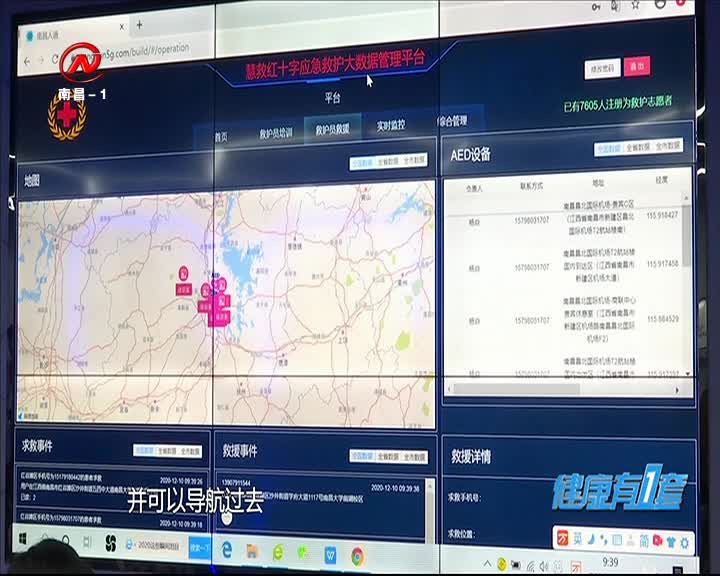Select the 首页 navigation tab
This screenshot has width=720, height=576.
[x=221, y=136]
